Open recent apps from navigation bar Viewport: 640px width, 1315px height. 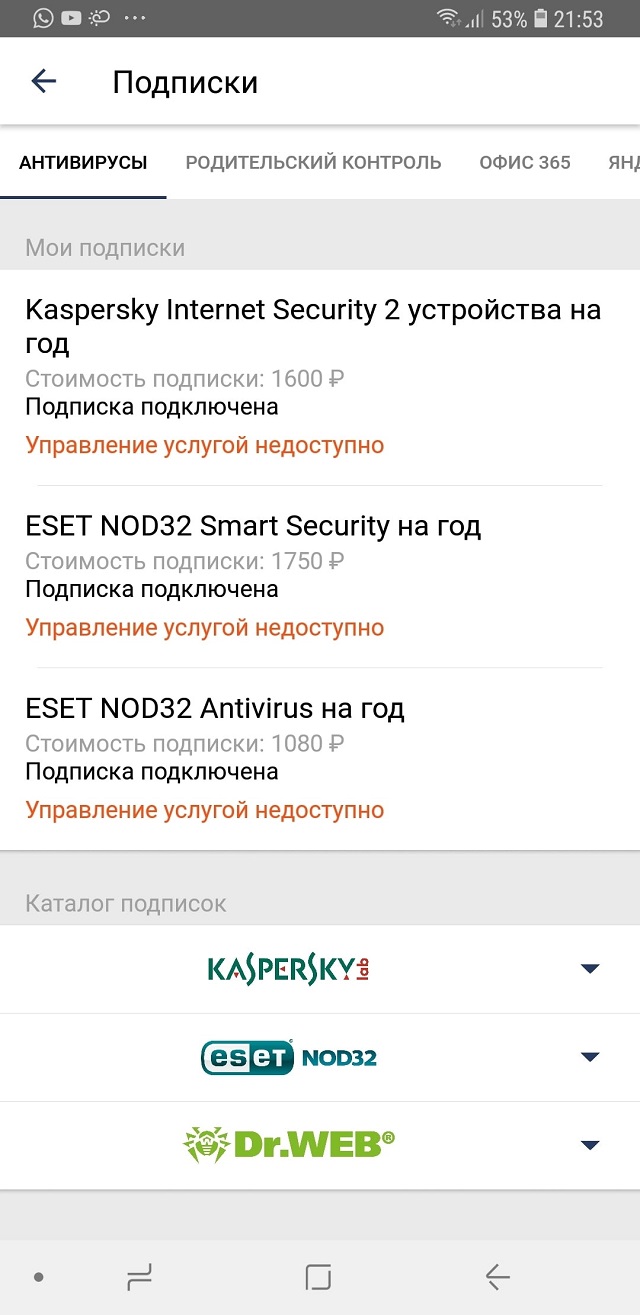140,1276
